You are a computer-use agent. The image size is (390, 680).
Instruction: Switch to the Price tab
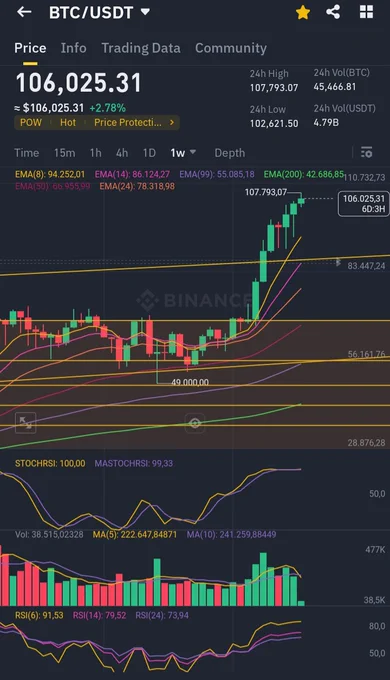click(x=30, y=48)
